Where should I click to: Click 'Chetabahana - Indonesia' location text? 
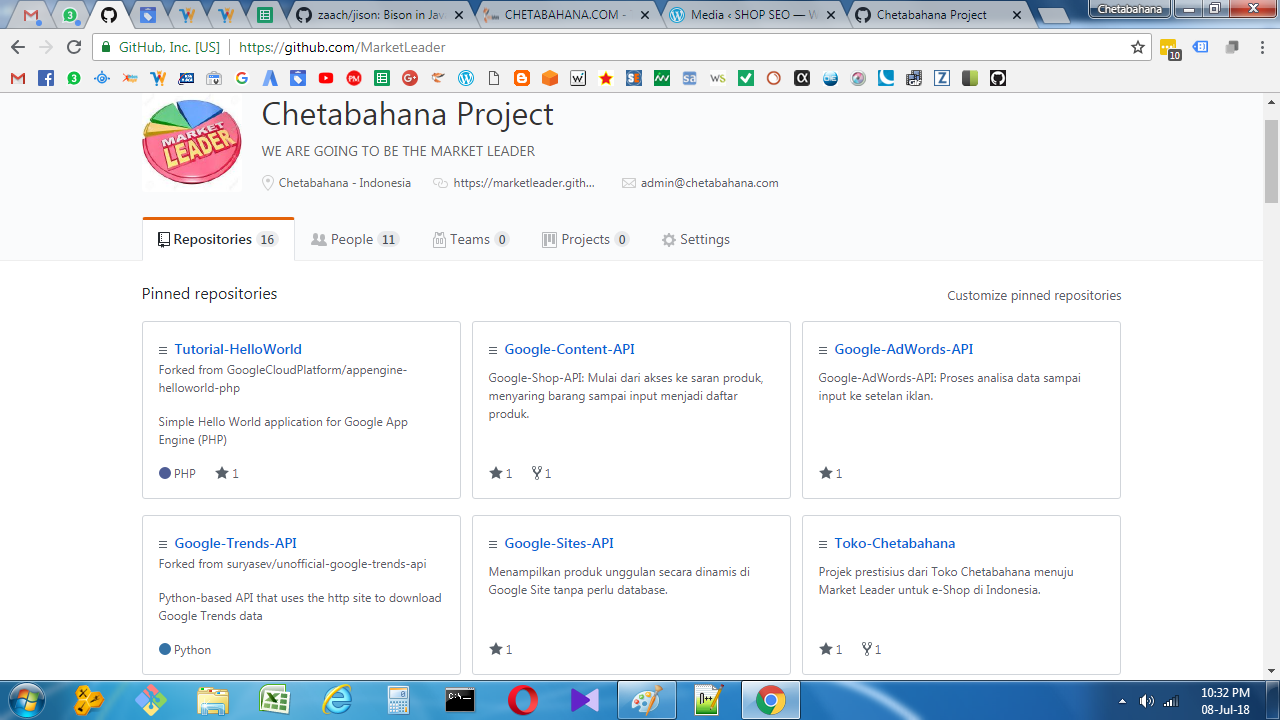tap(344, 183)
